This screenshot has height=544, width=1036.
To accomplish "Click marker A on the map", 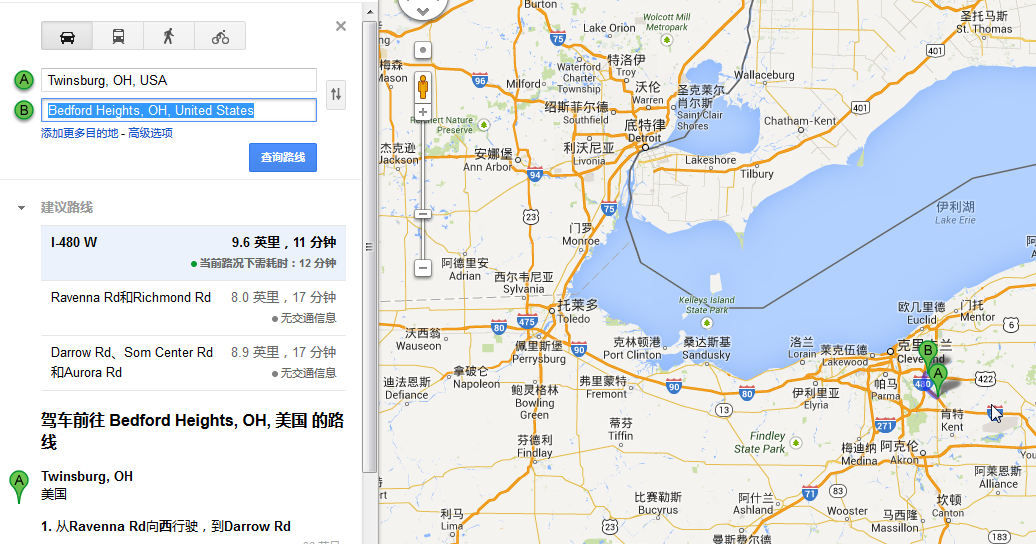I will pos(938,378).
